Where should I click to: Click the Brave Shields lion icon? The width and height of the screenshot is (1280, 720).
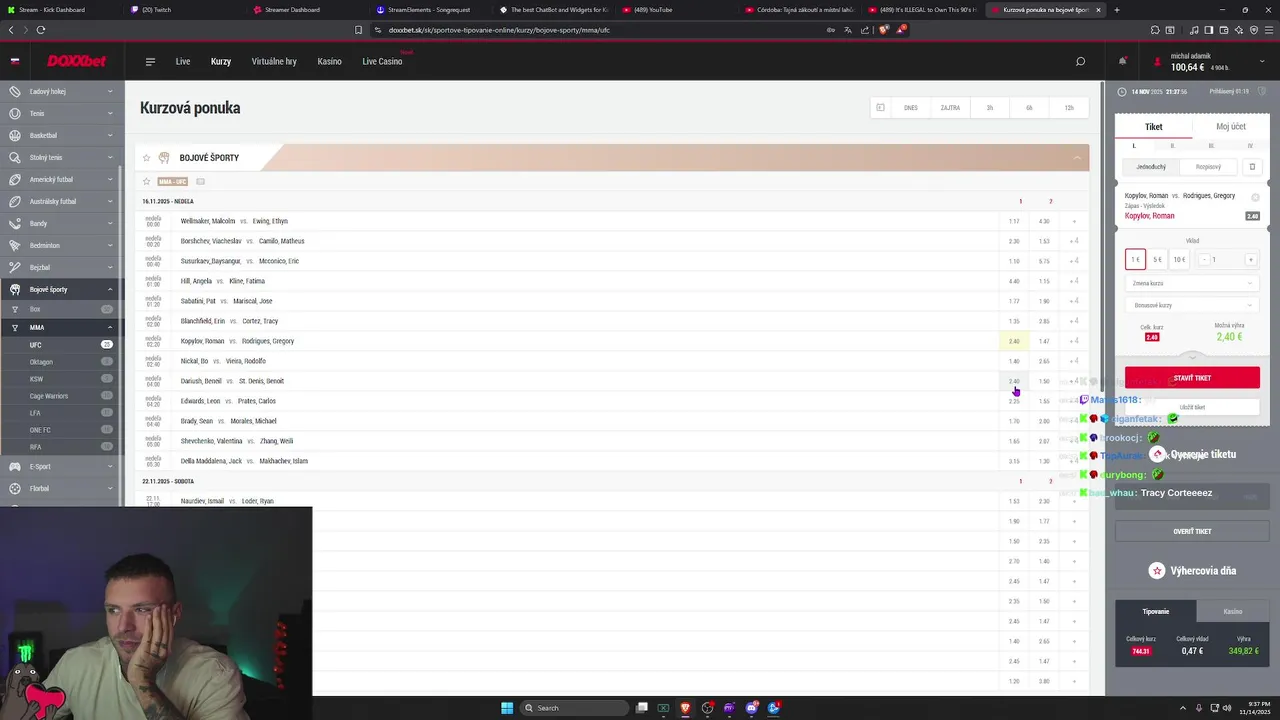tap(883, 30)
